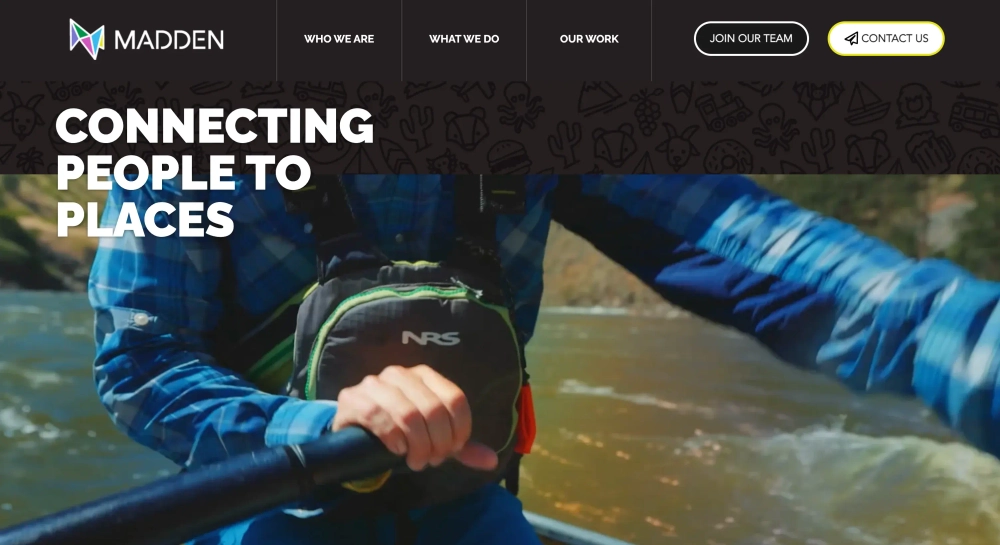The height and width of the screenshot is (545, 1000).
Task: Click the paper plane icon in Contact Us
Action: pyautogui.click(x=851, y=39)
